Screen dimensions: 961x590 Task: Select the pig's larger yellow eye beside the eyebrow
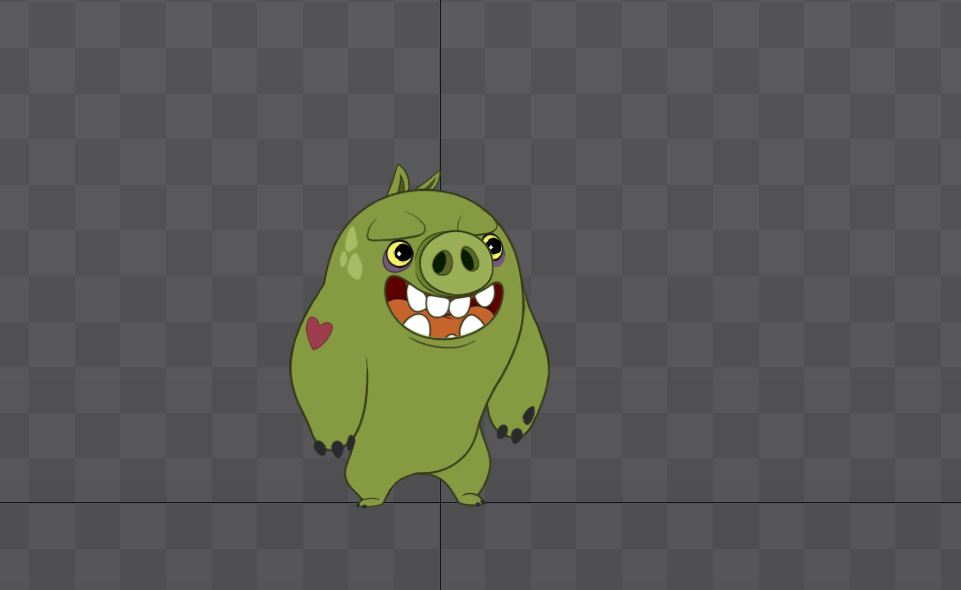pos(400,253)
